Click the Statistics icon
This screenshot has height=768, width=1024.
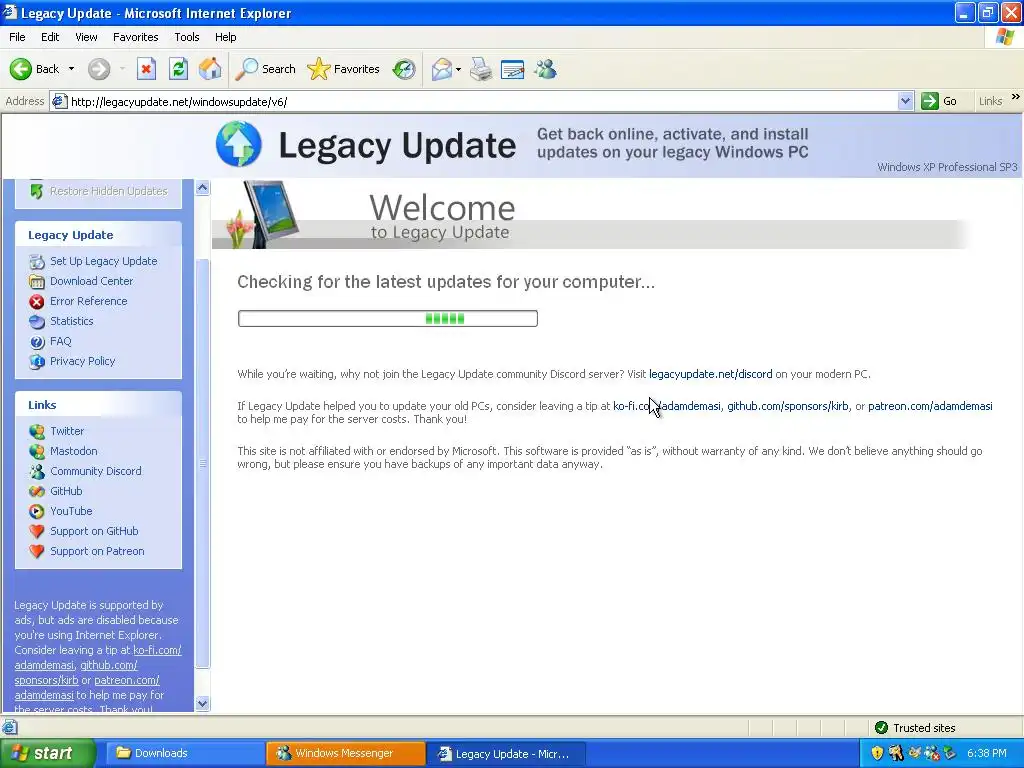37,321
